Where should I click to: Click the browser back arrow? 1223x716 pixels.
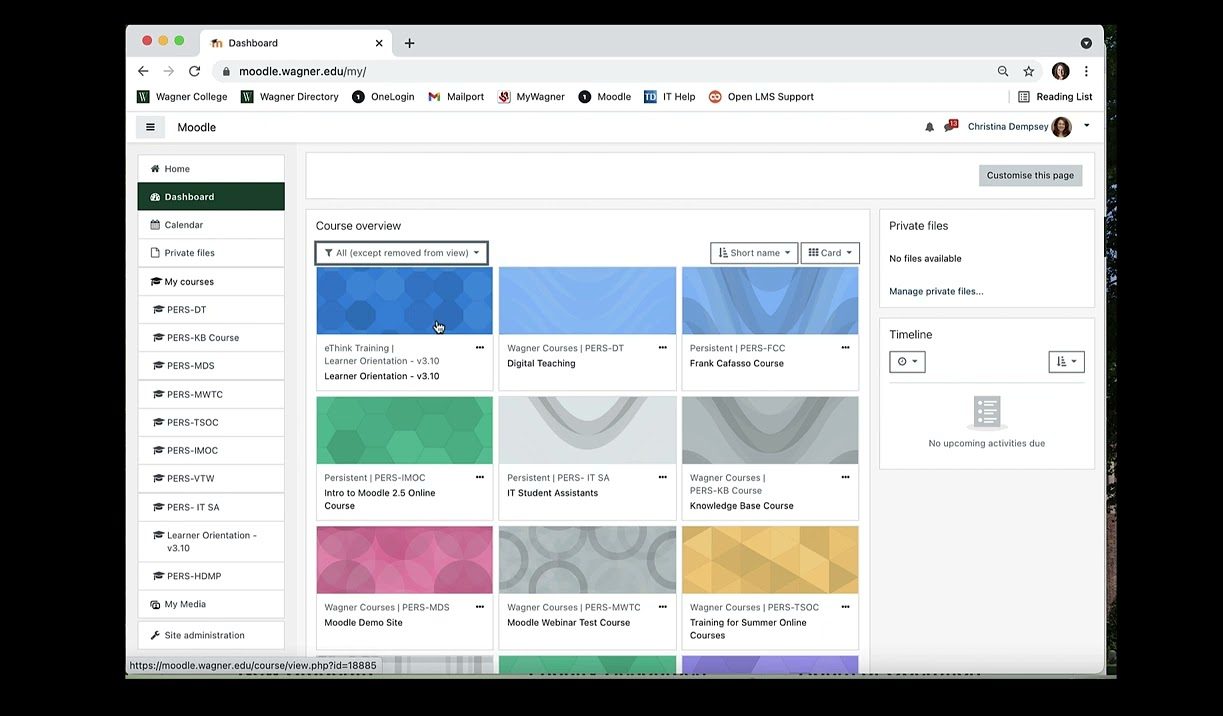143,71
